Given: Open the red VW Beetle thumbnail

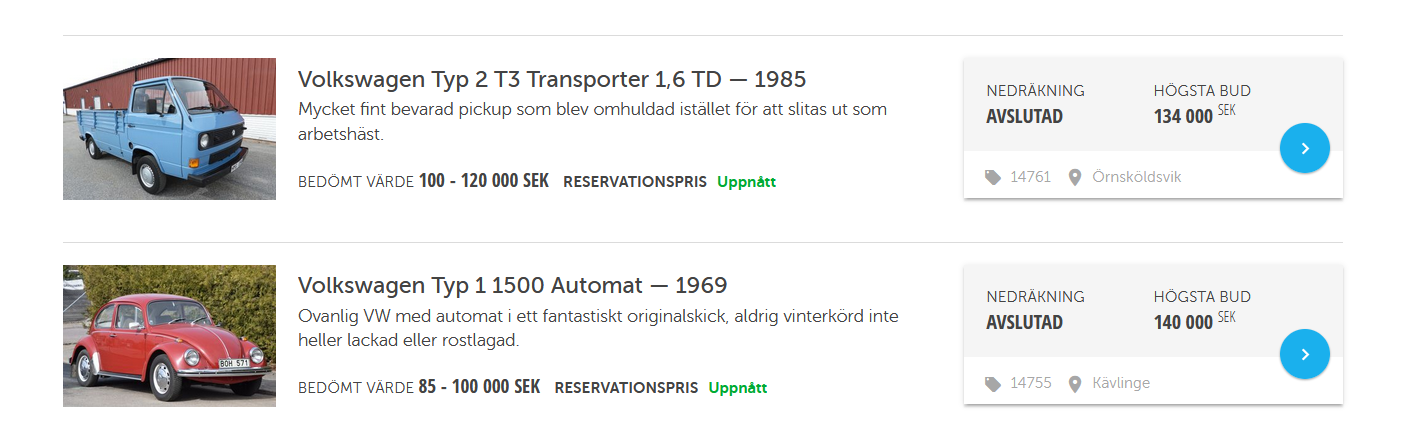Looking at the screenshot, I should point(169,335).
